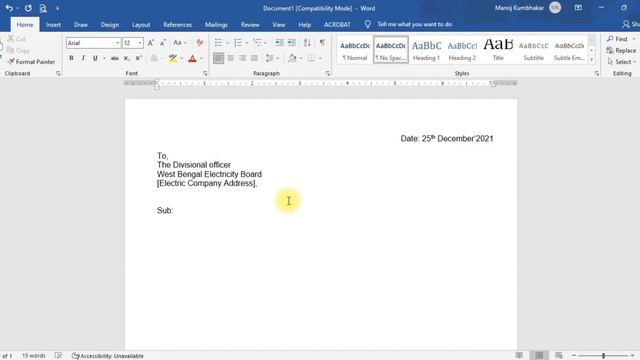This screenshot has height=360, width=640.
Task: Expand the Font dialog launcher
Action: pos(205,73)
